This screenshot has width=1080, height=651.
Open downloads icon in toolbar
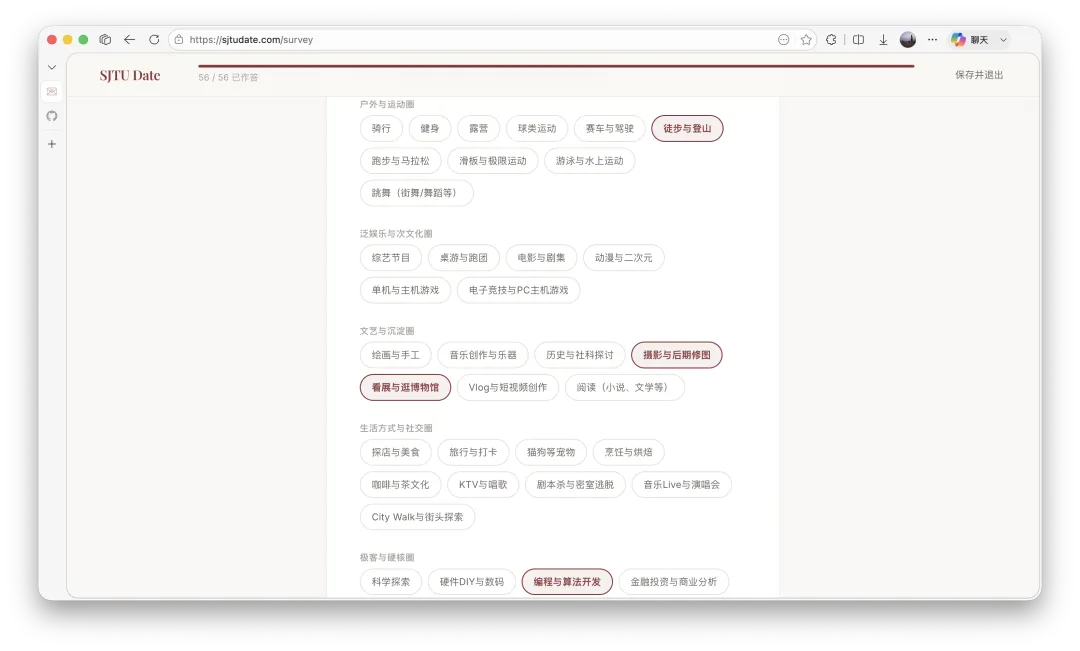(x=883, y=40)
